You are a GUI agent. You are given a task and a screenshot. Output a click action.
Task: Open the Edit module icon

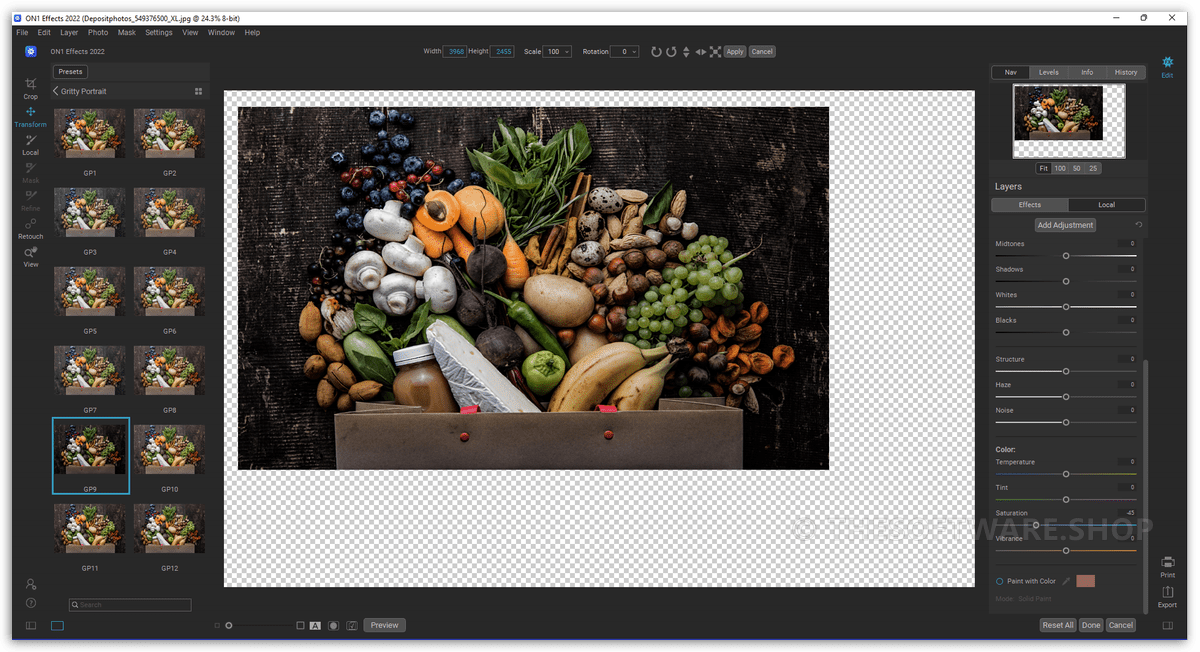(x=1167, y=66)
